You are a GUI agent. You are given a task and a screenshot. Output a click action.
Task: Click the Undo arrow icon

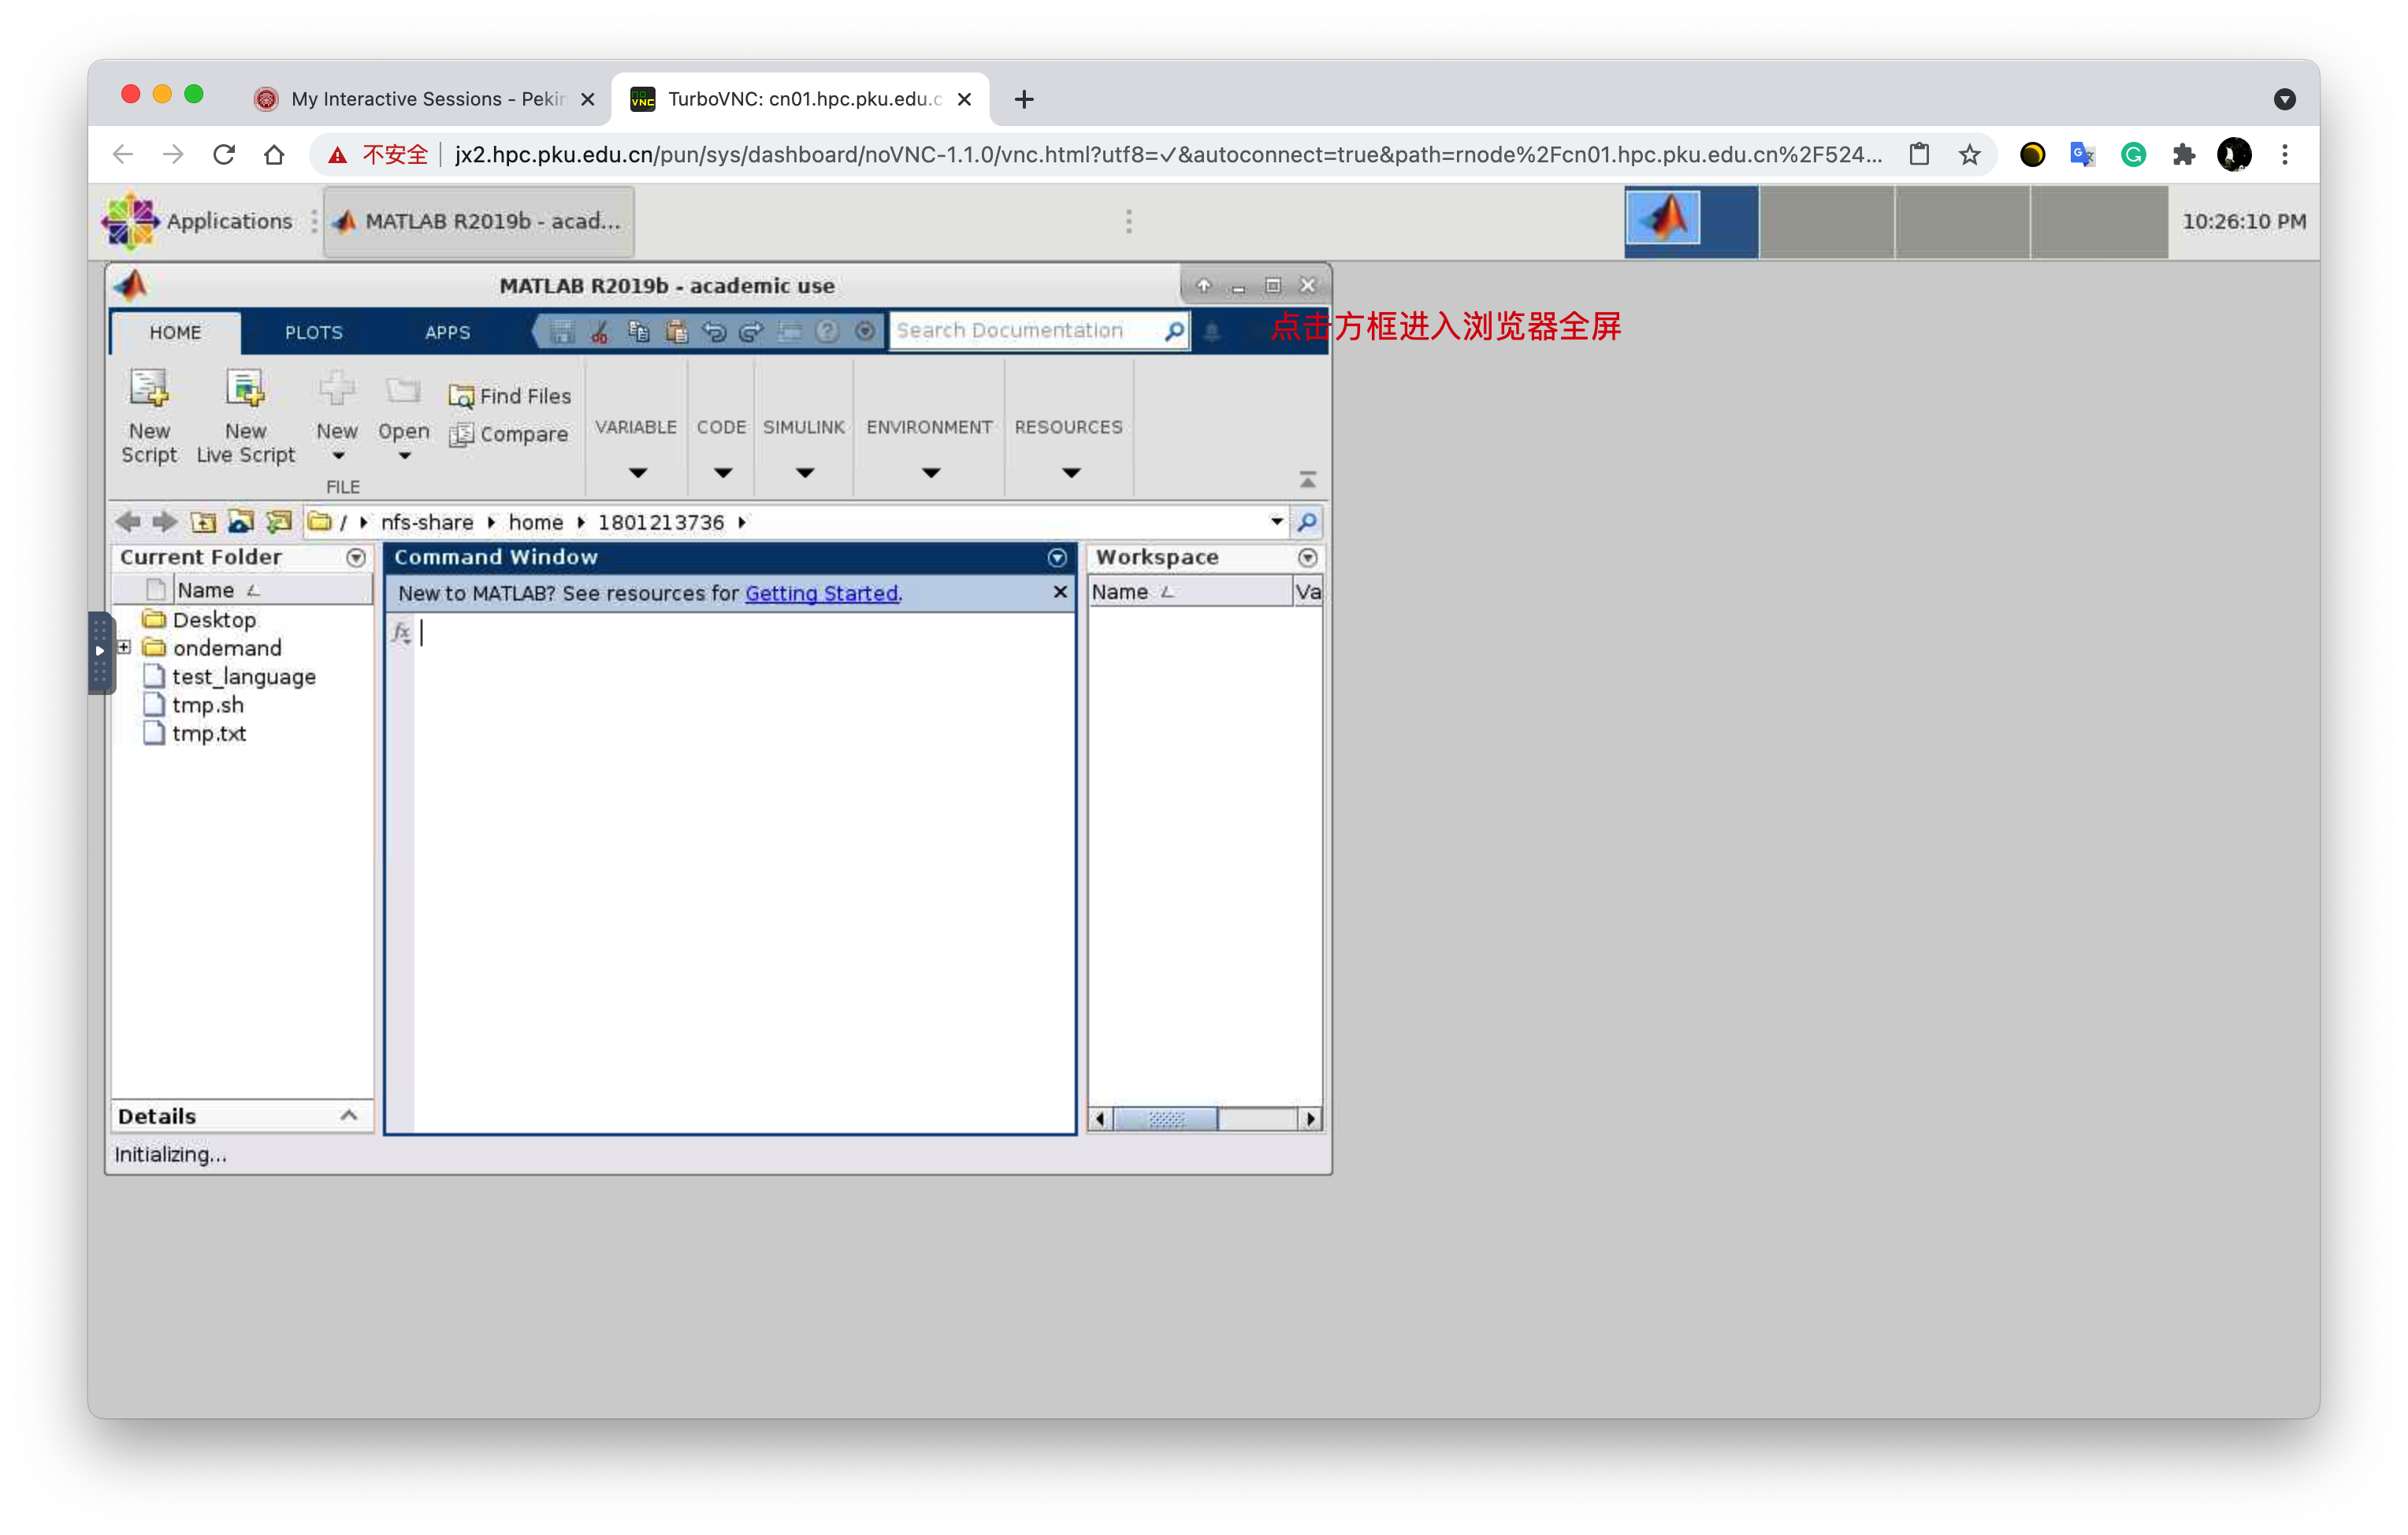pos(714,331)
